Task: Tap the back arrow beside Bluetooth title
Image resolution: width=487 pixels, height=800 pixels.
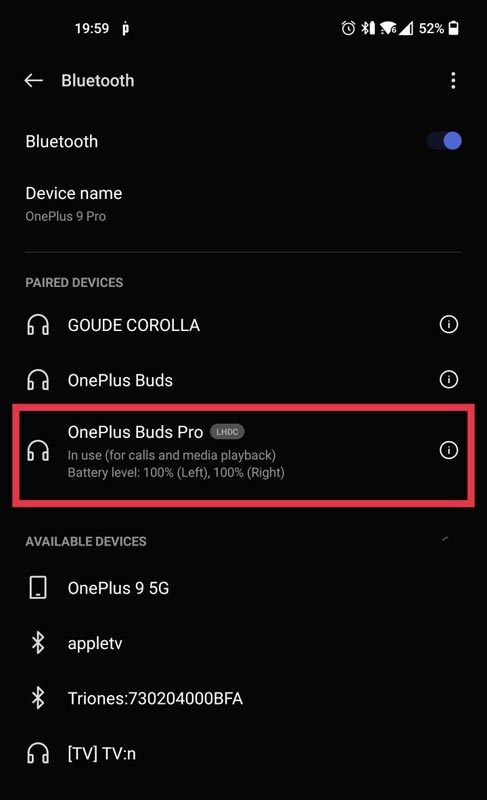Action: pos(34,81)
